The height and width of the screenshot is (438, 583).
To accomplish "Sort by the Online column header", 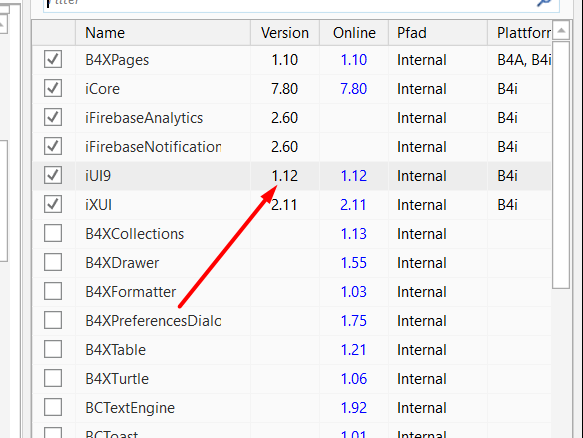I will pos(354,33).
